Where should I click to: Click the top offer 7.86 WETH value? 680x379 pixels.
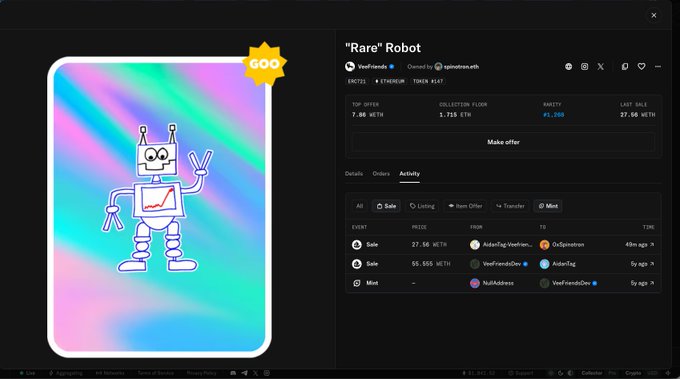[367, 115]
